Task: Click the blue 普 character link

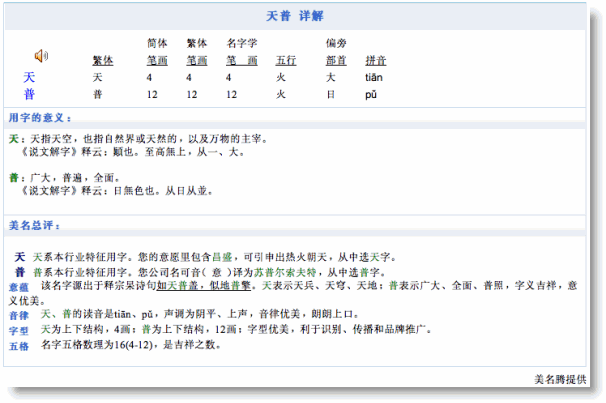Action: (29, 94)
